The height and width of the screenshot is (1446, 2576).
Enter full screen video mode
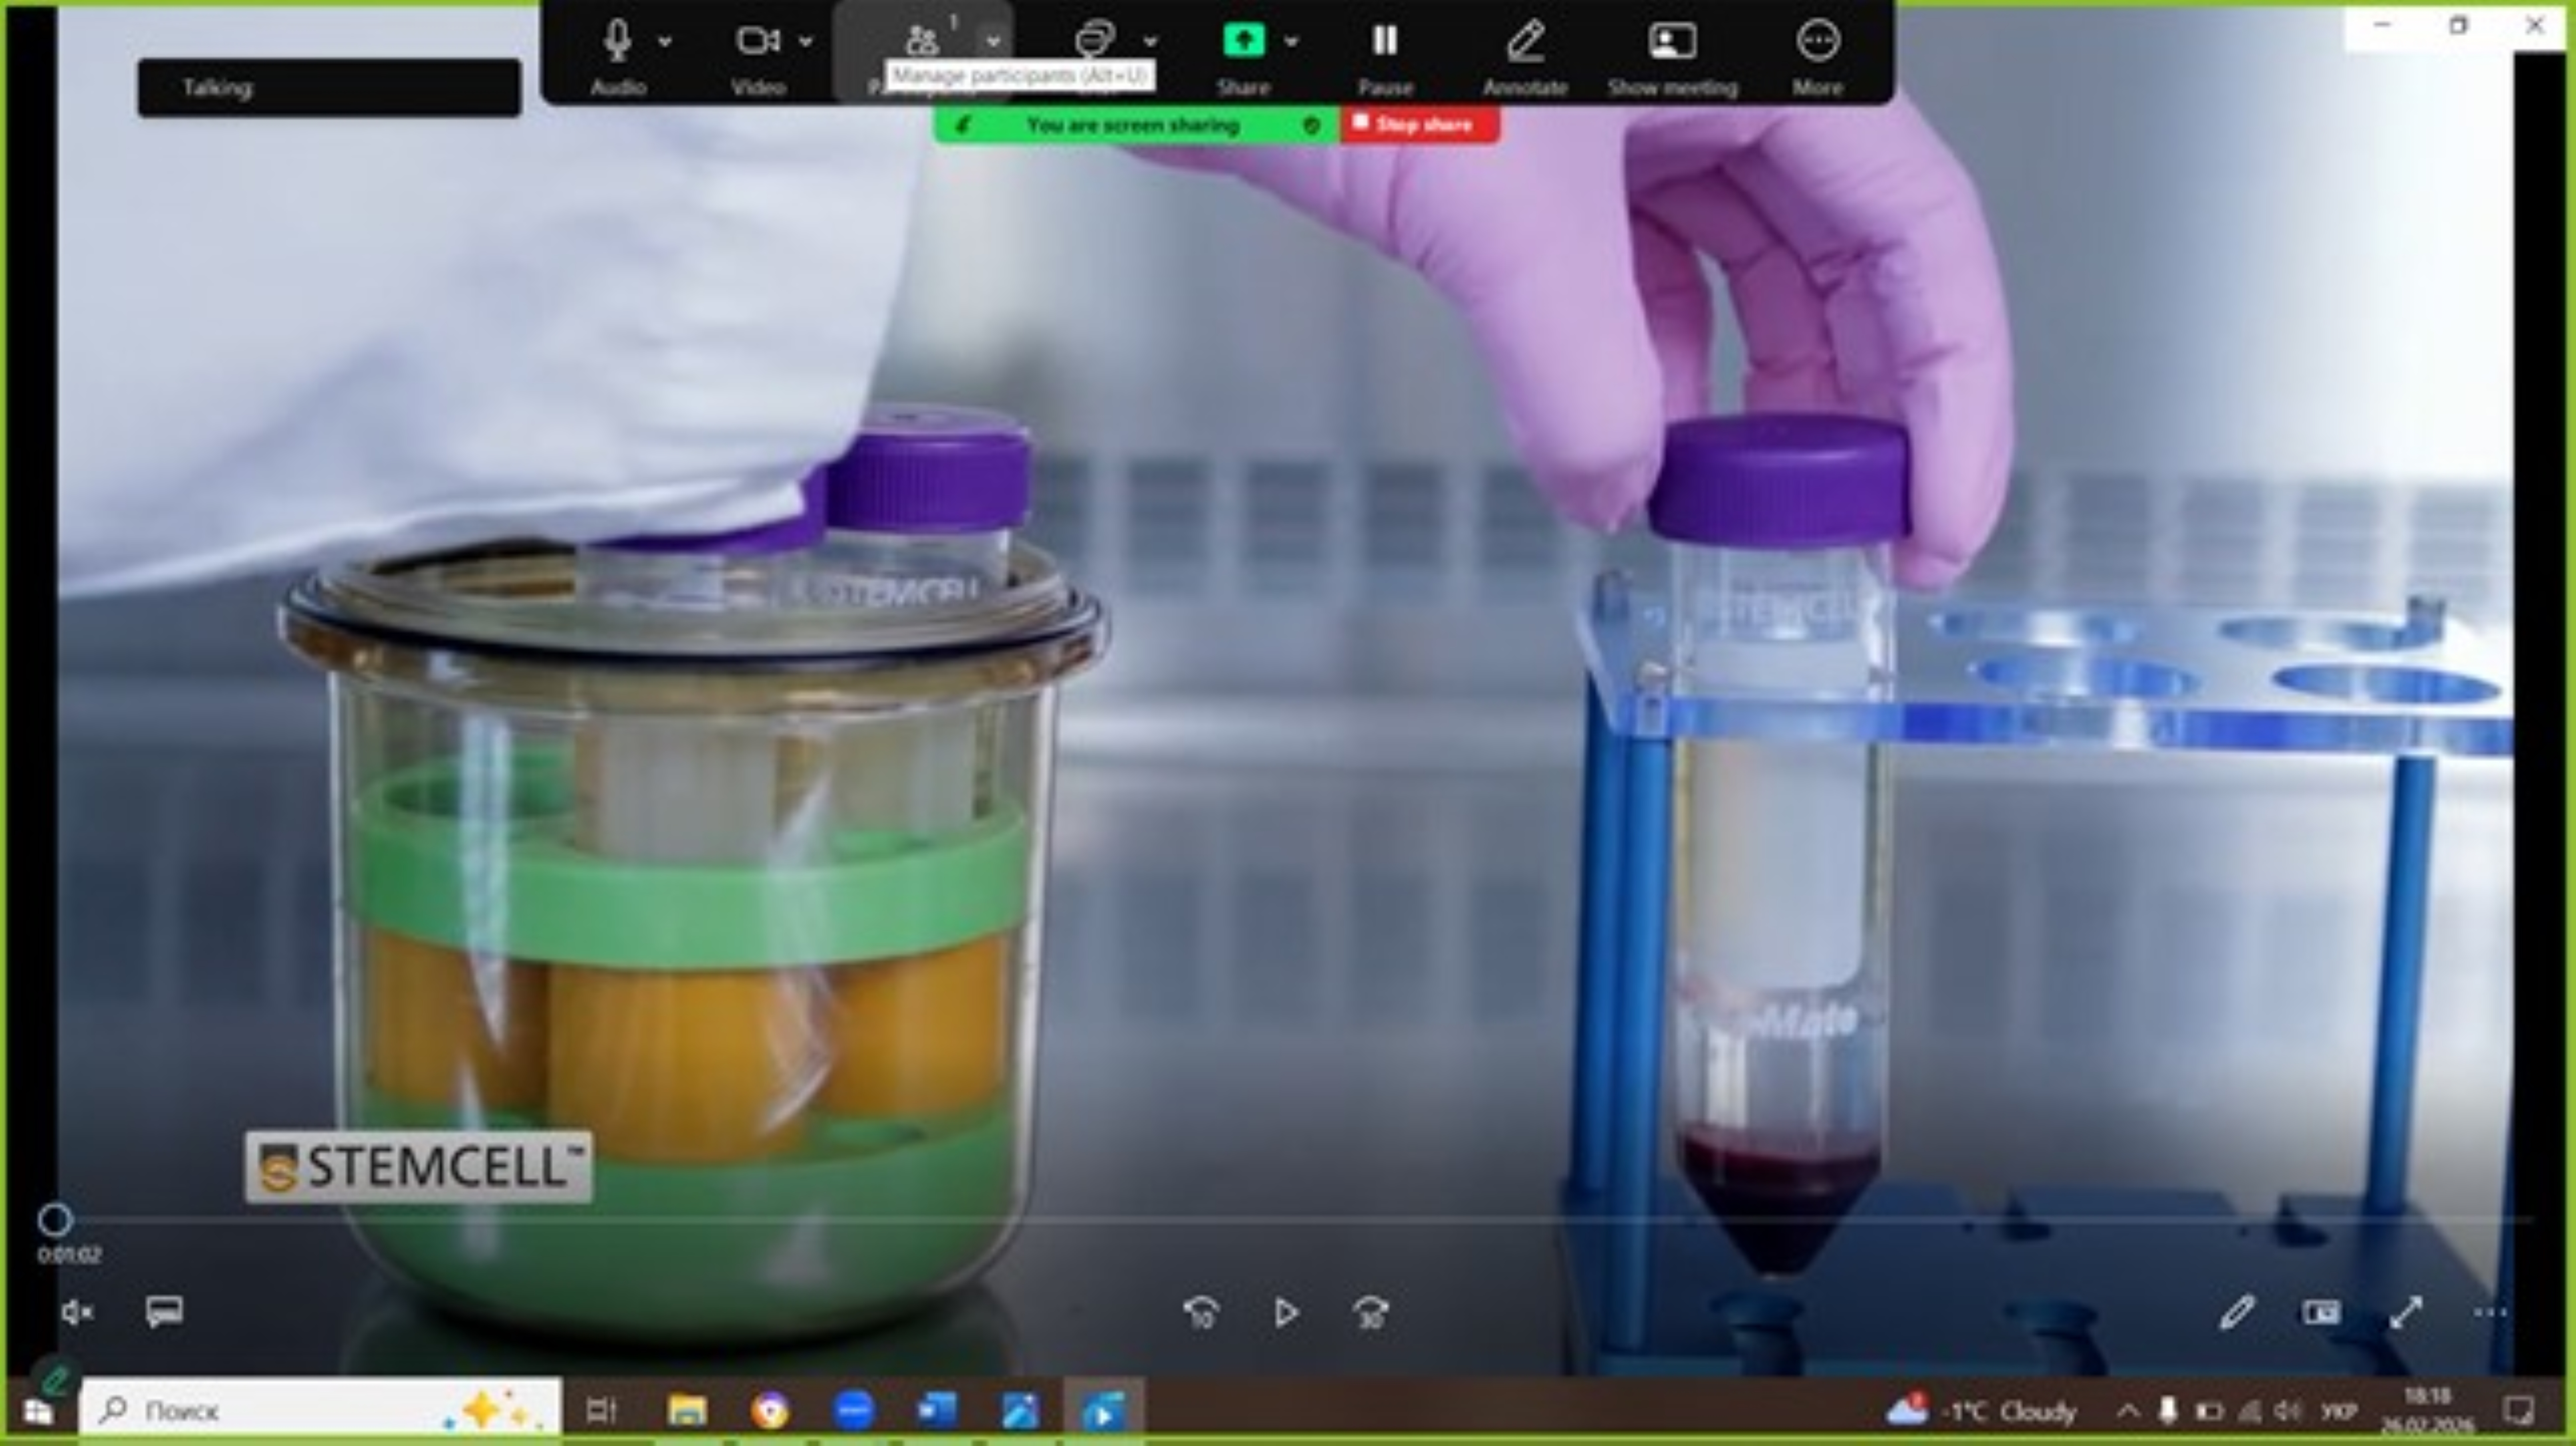pos(2406,1312)
